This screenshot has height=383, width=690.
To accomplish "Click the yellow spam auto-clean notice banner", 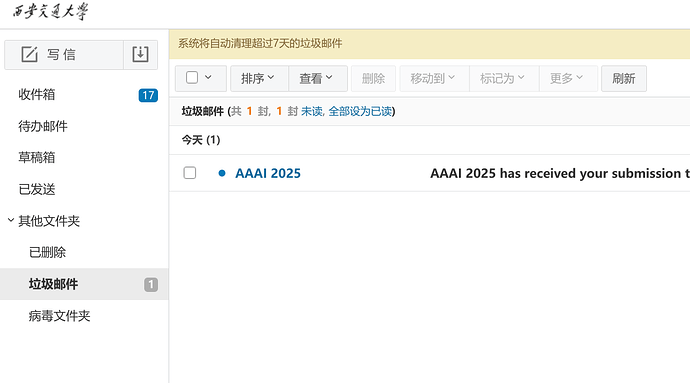I will click(429, 44).
